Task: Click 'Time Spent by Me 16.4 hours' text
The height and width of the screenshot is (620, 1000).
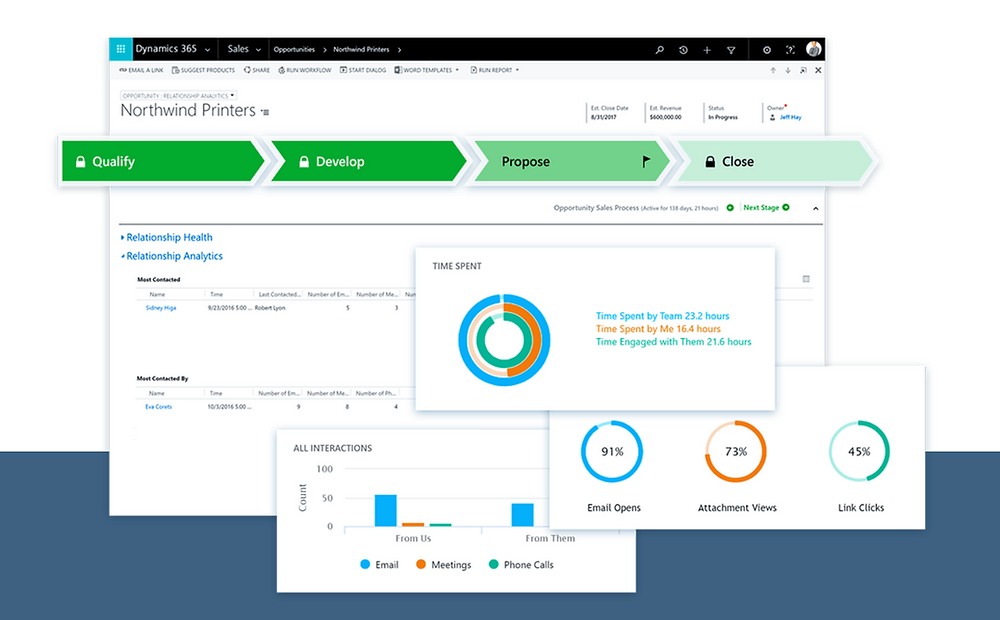Action: [658, 328]
